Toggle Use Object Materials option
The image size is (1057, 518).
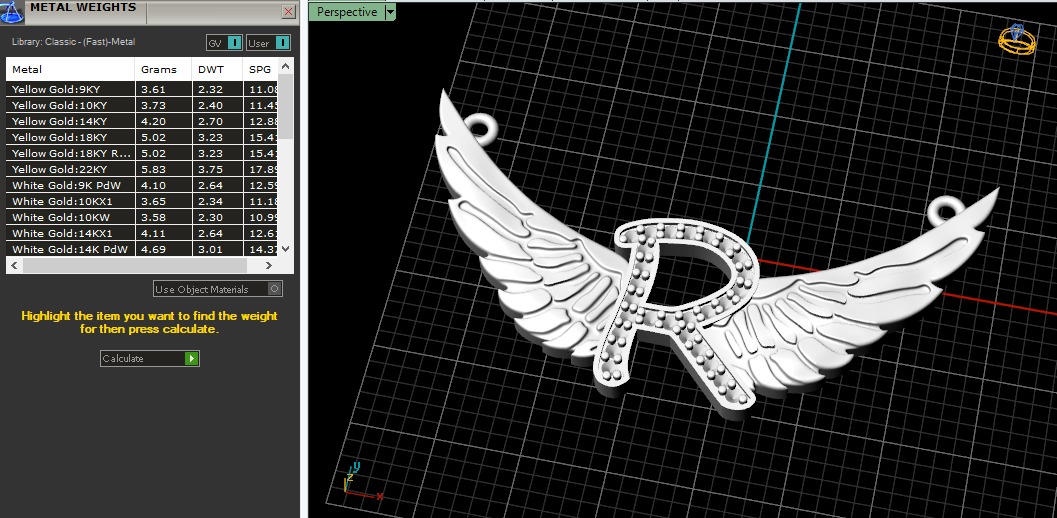click(x=218, y=289)
